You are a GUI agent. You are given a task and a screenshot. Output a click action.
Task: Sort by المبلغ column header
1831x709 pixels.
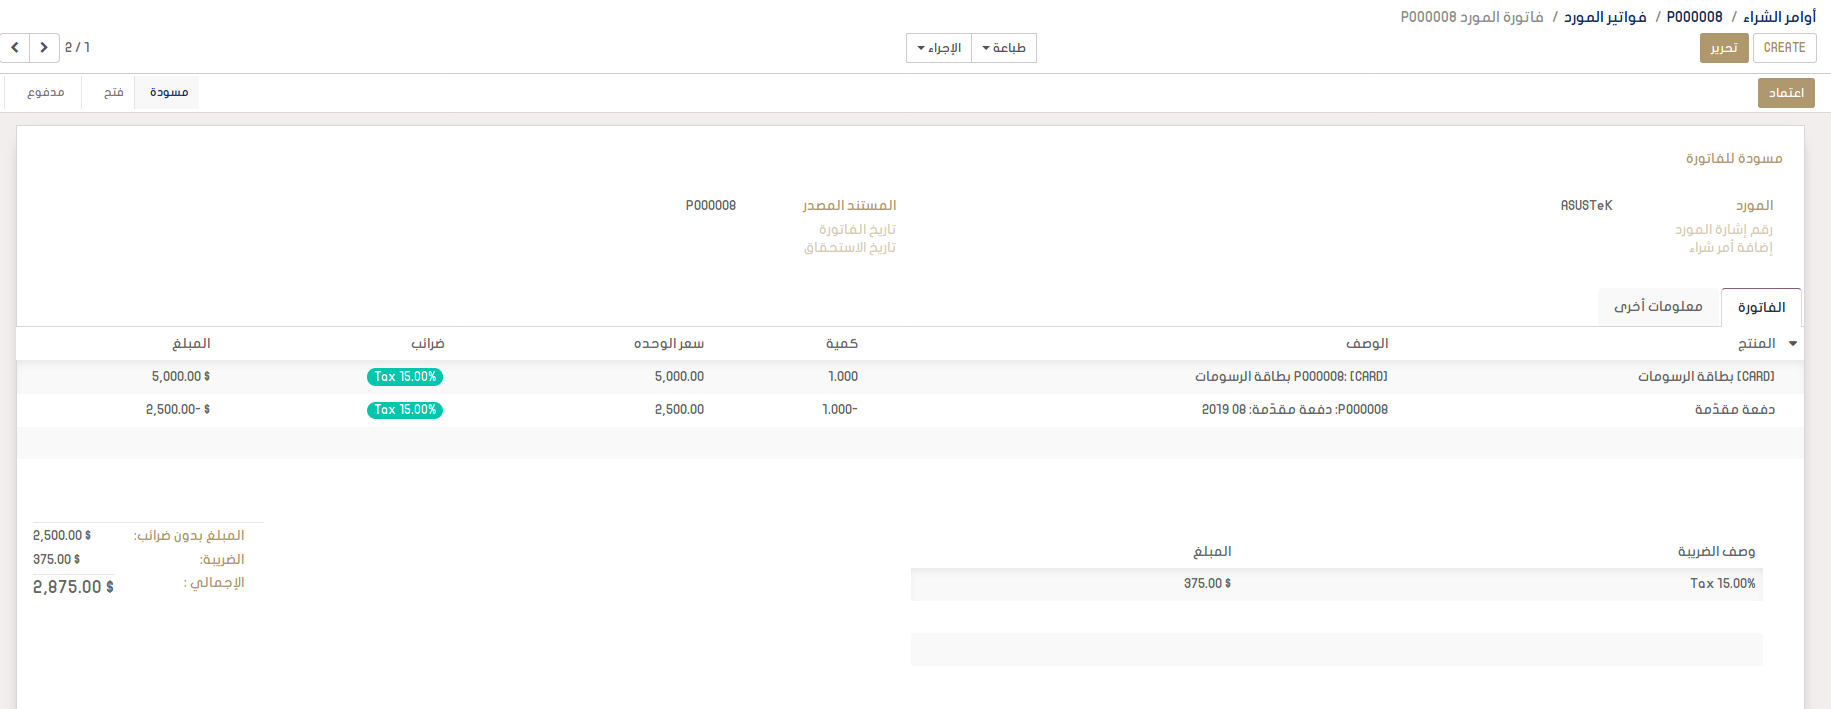[191, 344]
